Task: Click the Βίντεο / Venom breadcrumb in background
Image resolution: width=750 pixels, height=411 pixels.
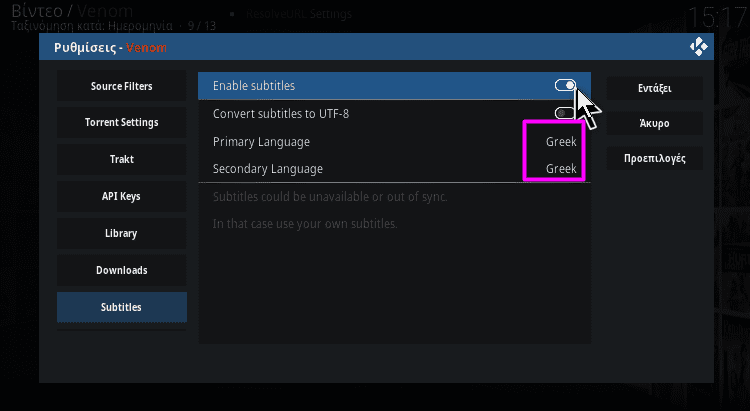Action: [72, 11]
